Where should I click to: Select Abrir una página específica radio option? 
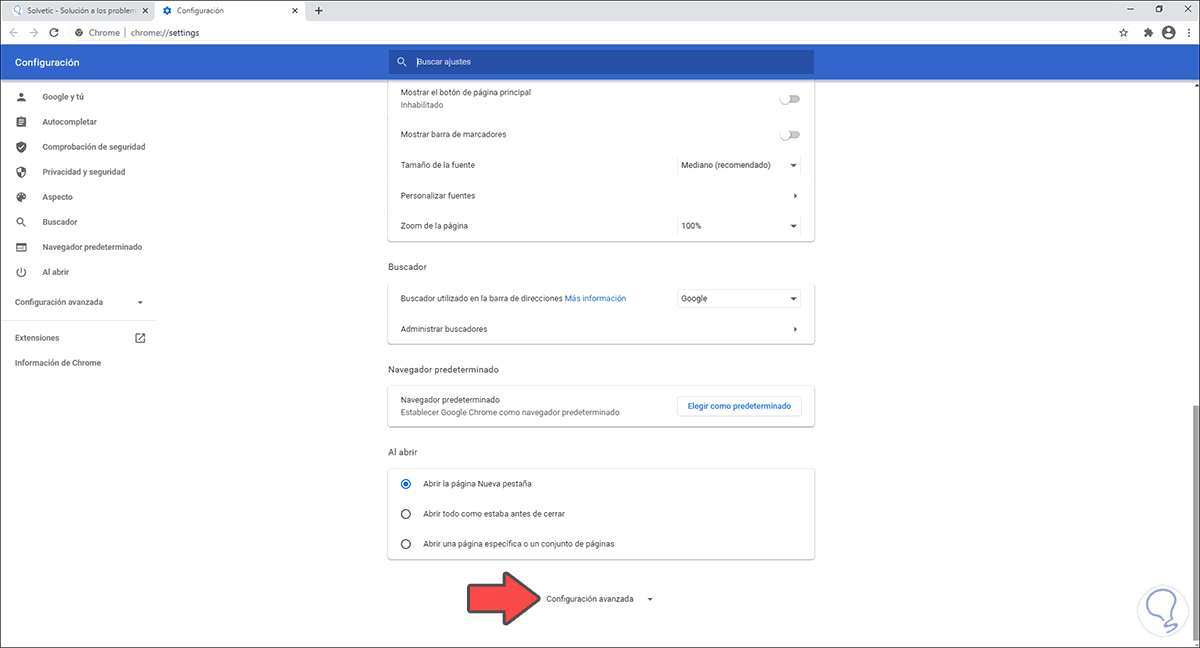pos(405,544)
